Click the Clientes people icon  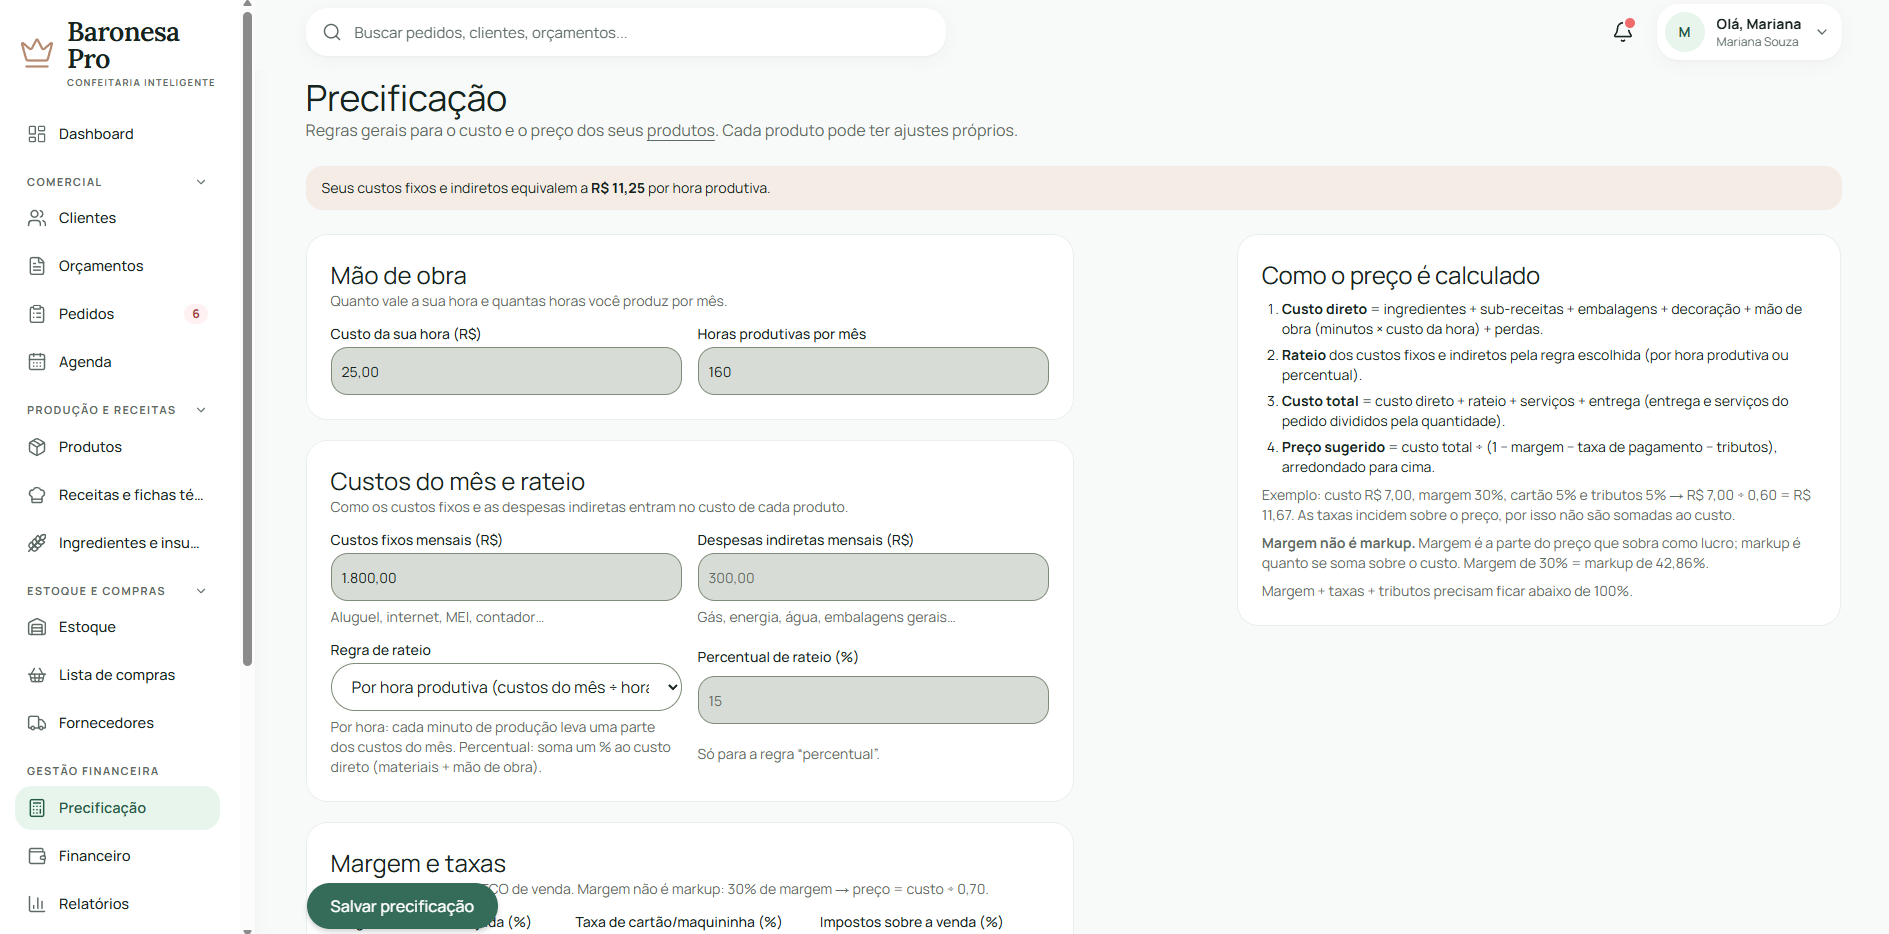click(x=37, y=218)
